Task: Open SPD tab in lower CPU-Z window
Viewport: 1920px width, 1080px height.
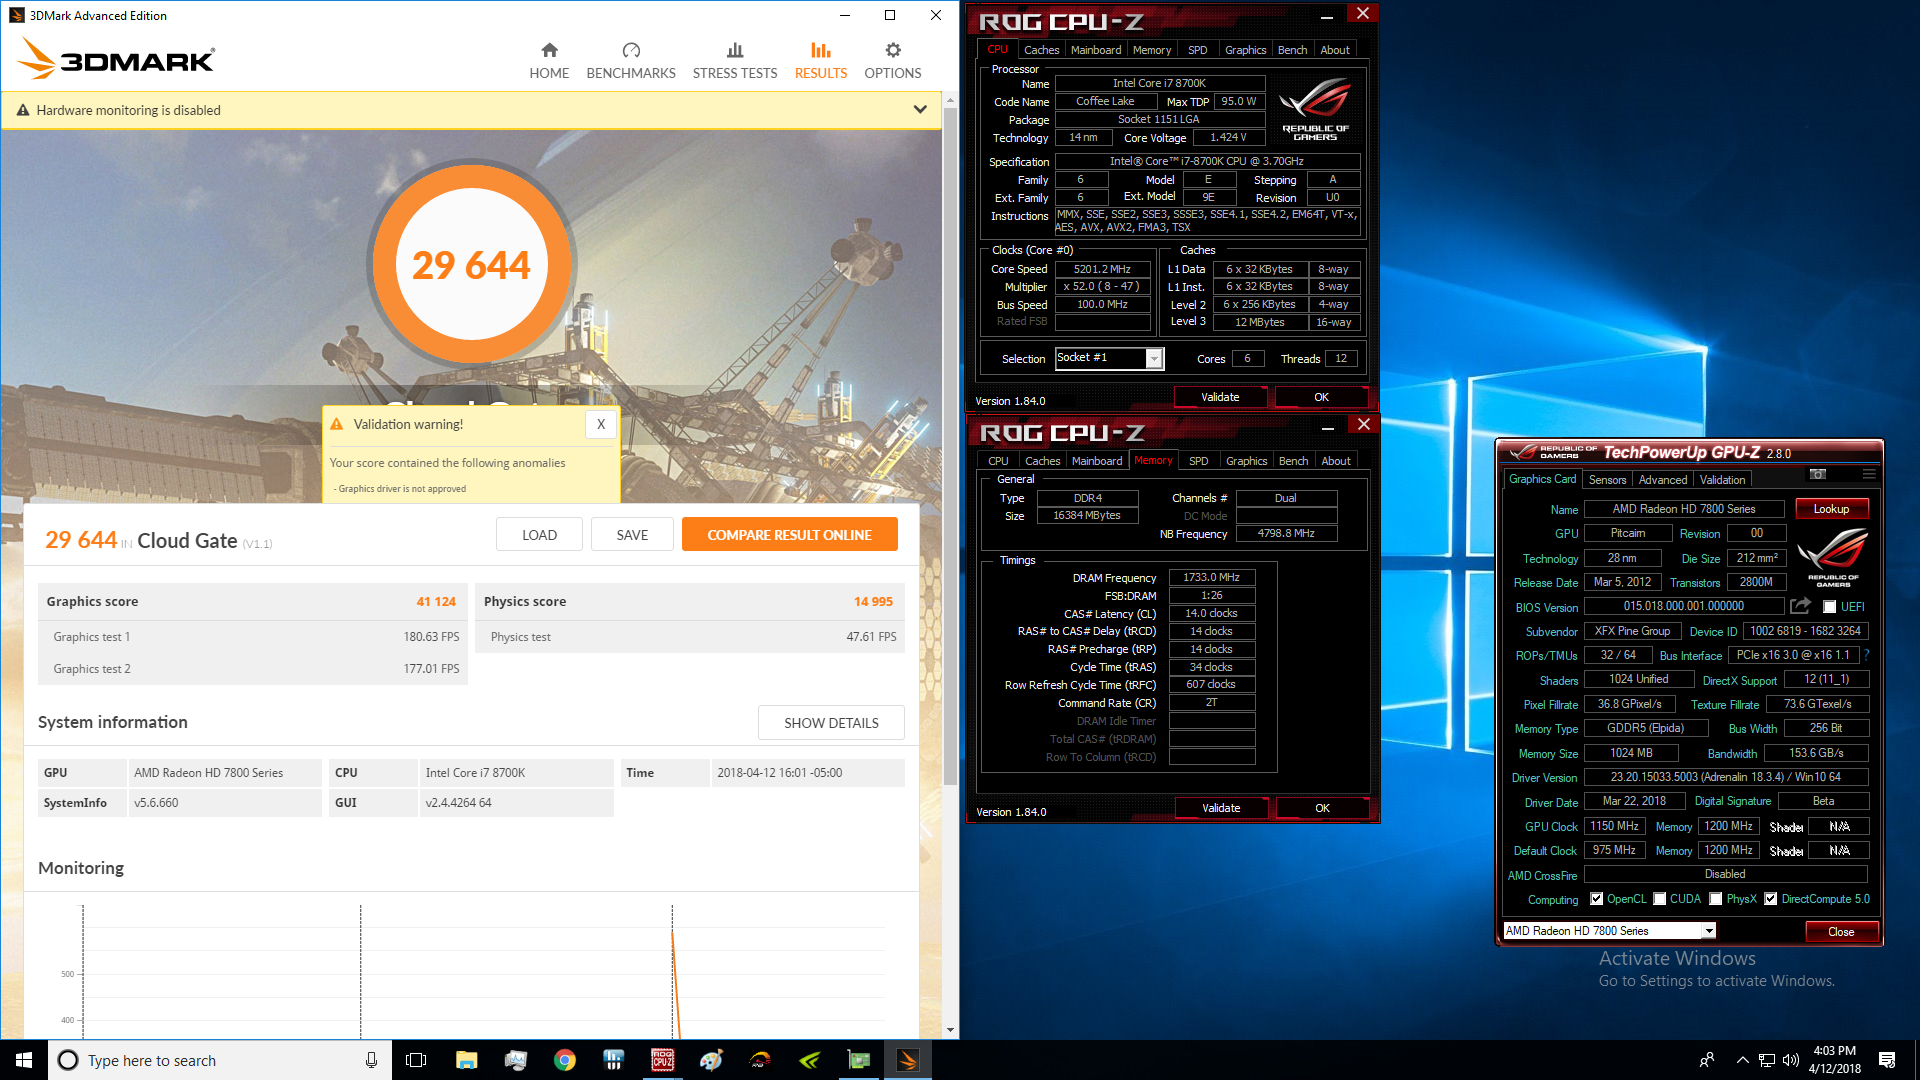Action: [x=1199, y=461]
